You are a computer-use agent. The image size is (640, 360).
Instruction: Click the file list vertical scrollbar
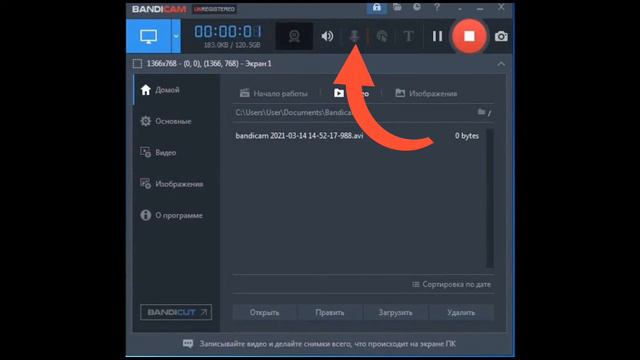pos(490,199)
